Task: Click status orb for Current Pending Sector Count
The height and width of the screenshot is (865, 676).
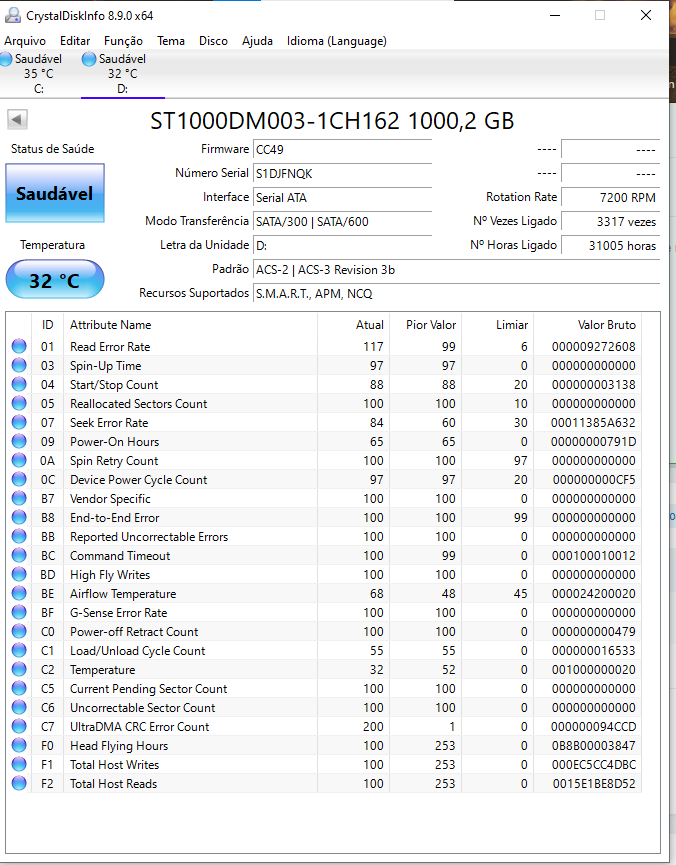Action: click(19, 689)
